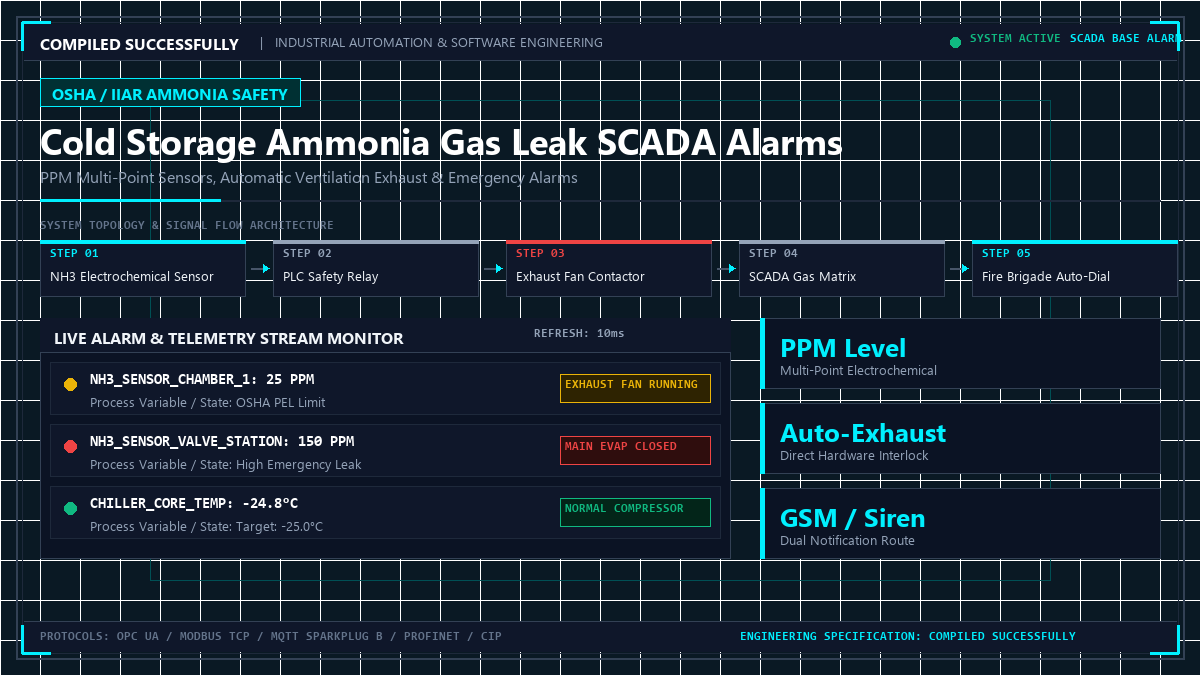Click the green dot for CHILLER_CORE_TEMP
The image size is (1200, 675).
tap(70, 508)
